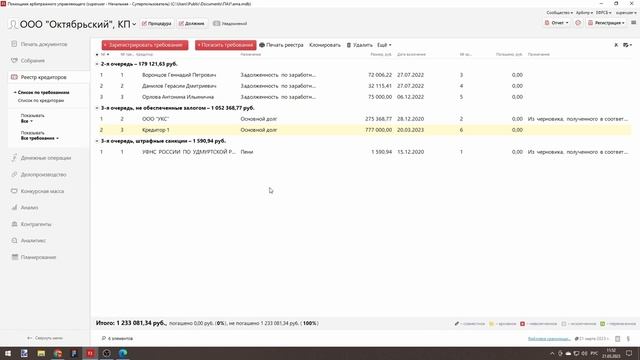Select the Данилов Герасим Дмитриевич row
This screenshot has height=360, width=640.
tap(363, 86)
